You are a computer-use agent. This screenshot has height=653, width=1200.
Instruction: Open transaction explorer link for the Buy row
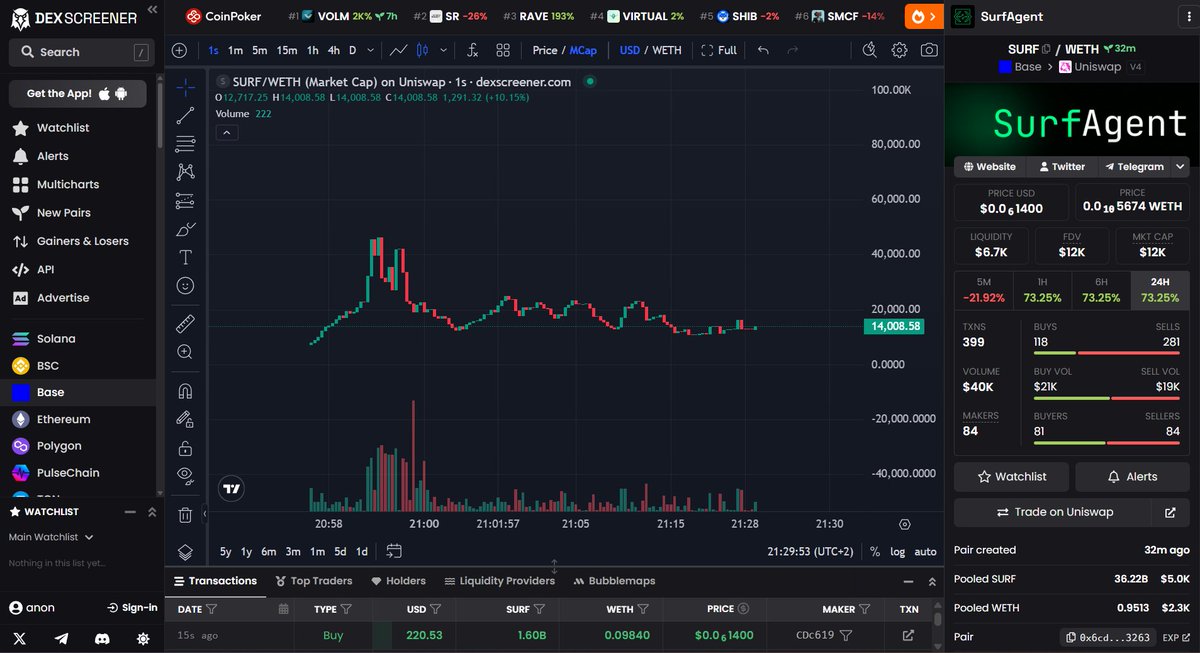point(908,635)
